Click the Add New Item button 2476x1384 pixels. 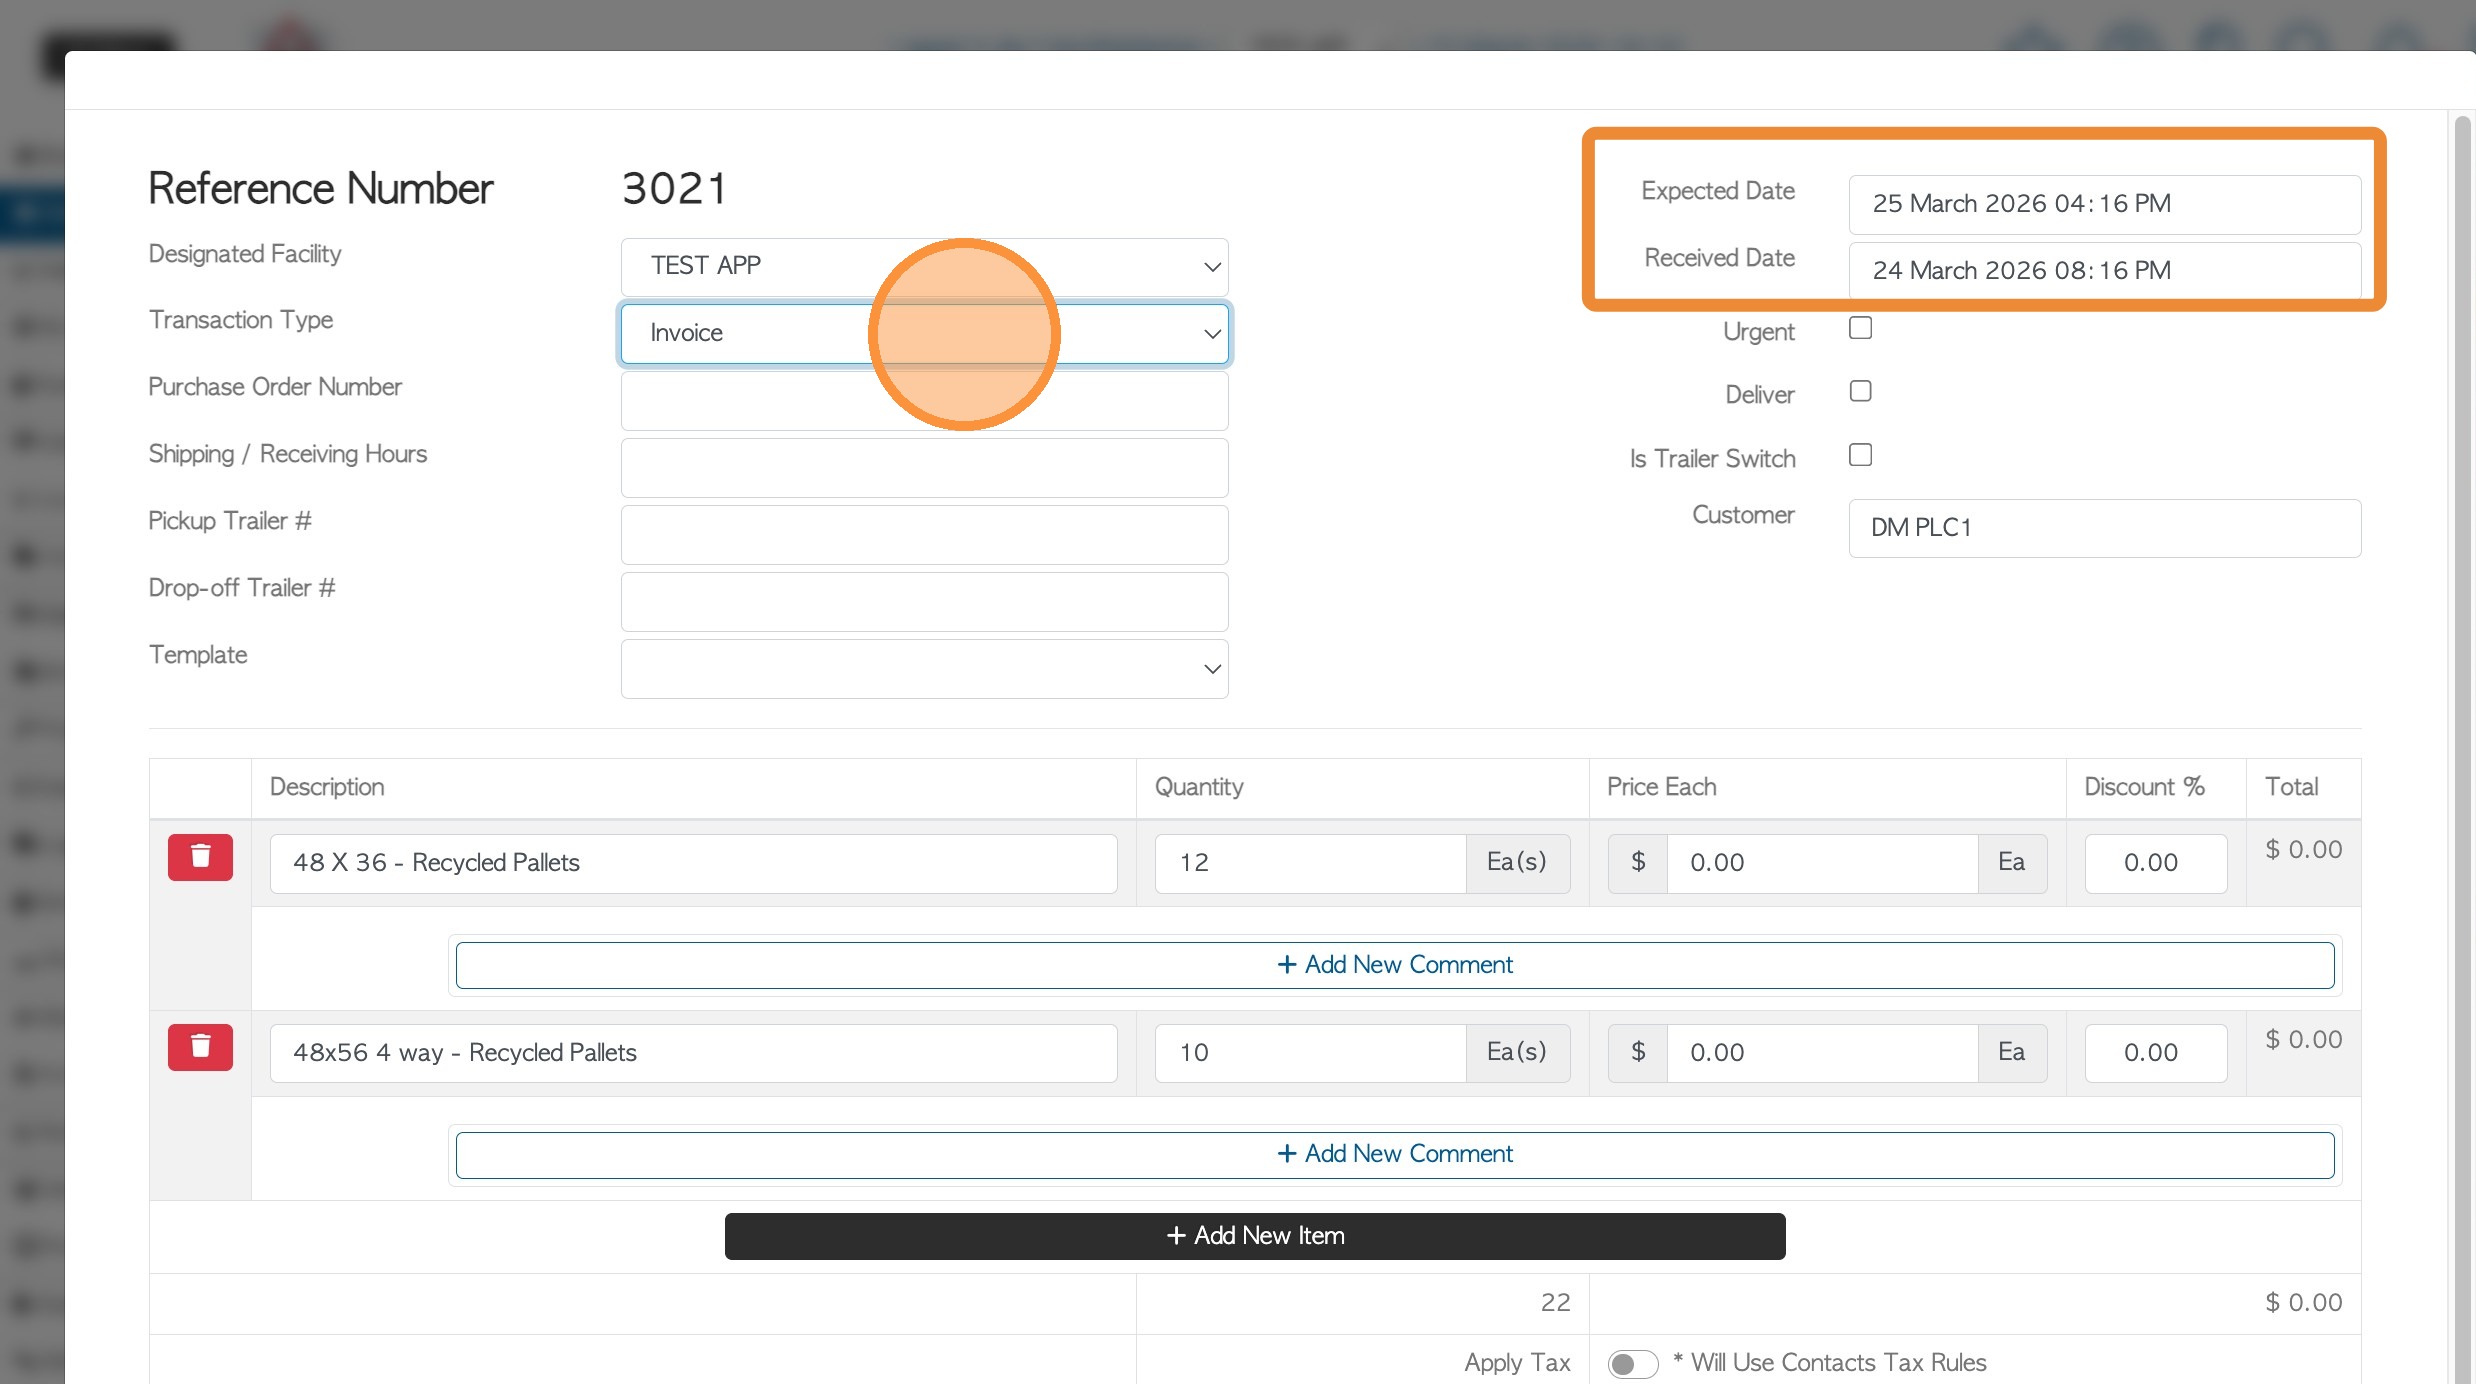pos(1254,1236)
